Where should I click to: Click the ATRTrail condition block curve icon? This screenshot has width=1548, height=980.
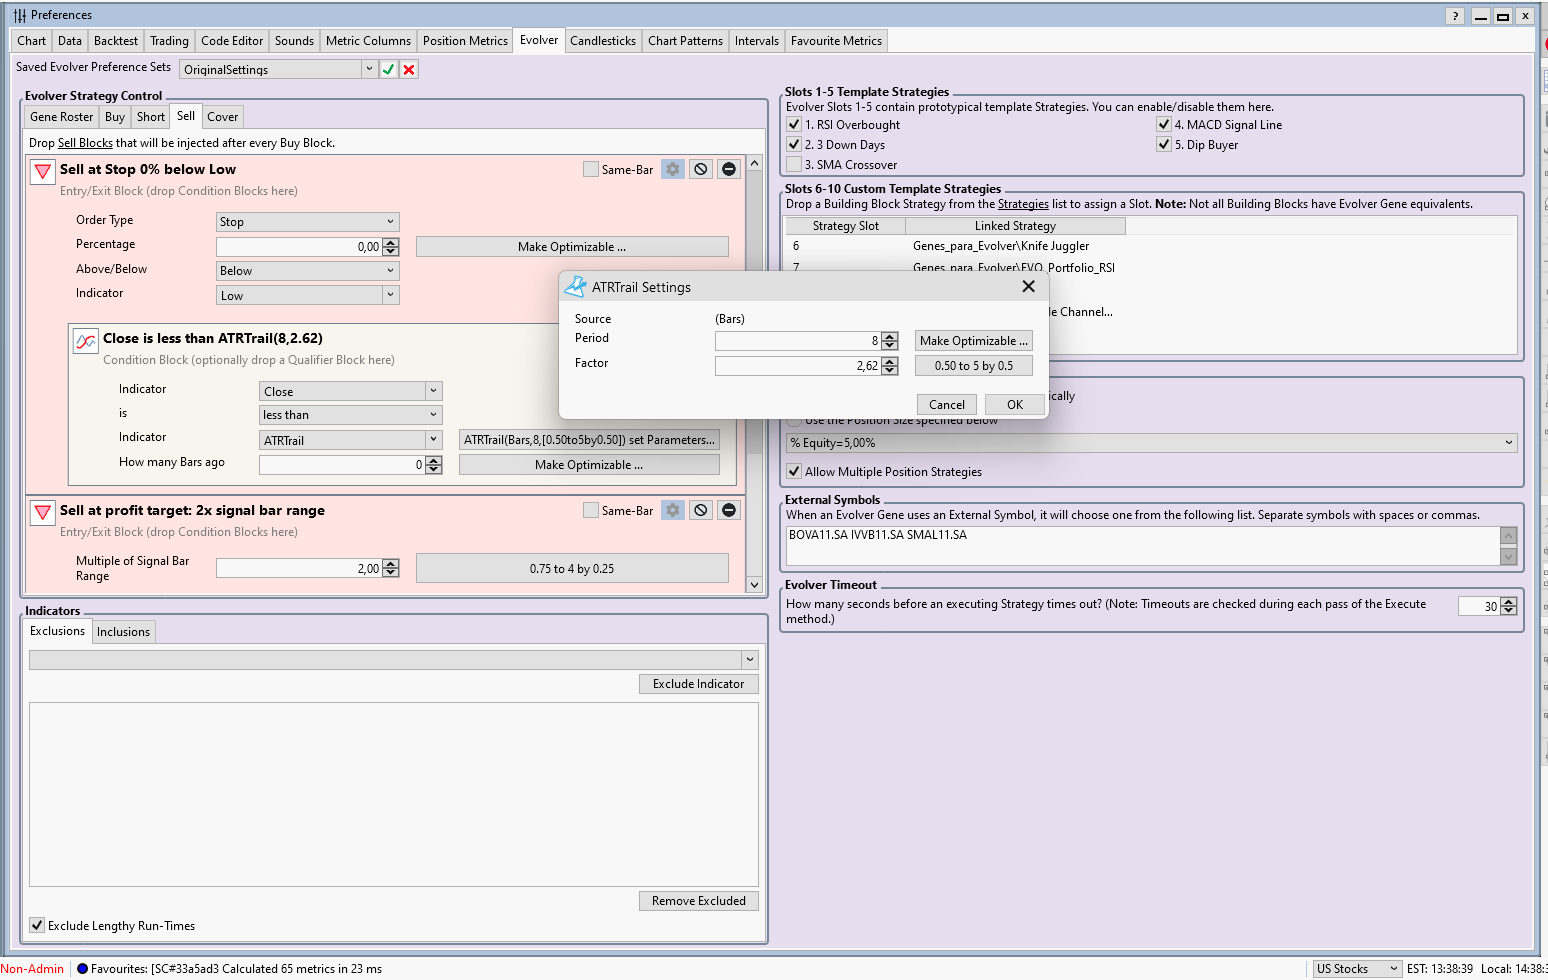86,341
